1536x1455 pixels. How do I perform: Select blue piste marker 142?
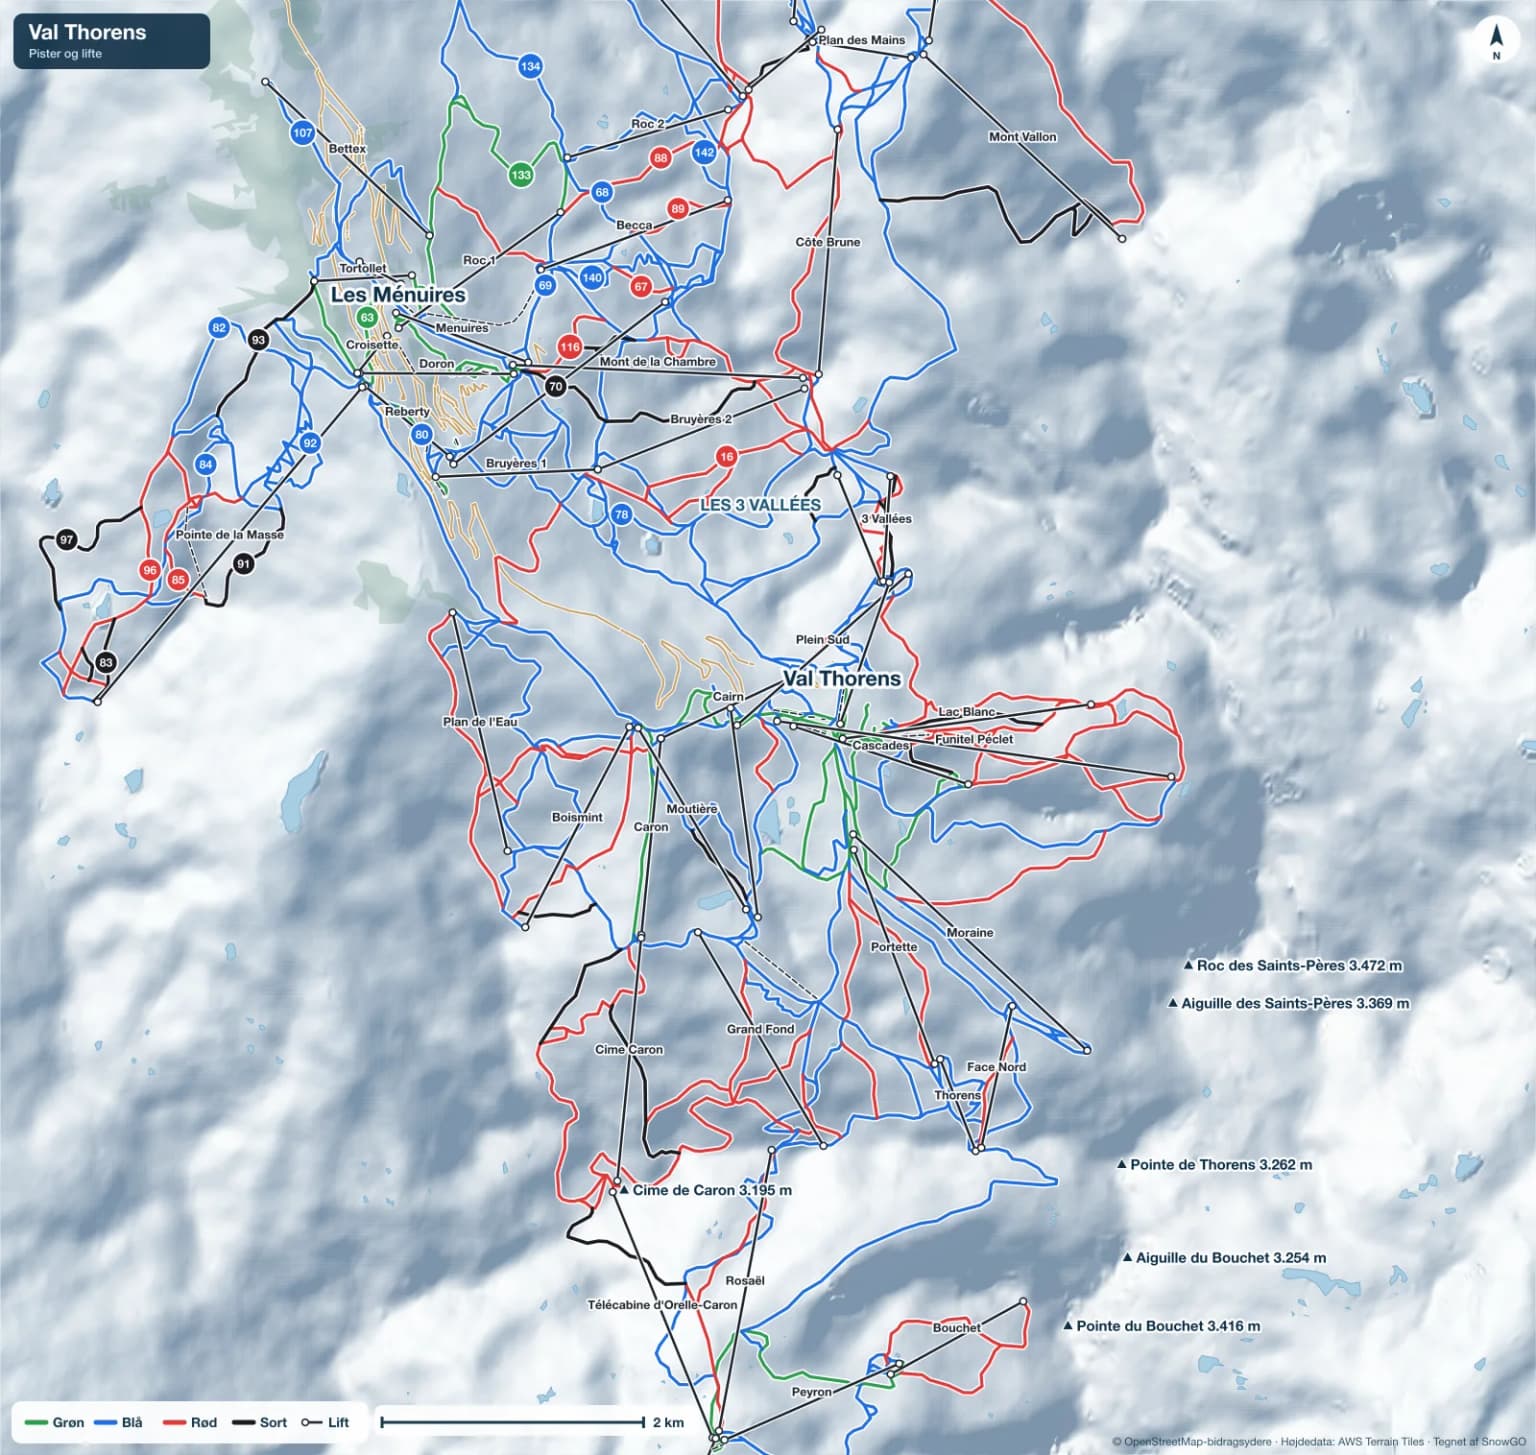click(x=704, y=153)
